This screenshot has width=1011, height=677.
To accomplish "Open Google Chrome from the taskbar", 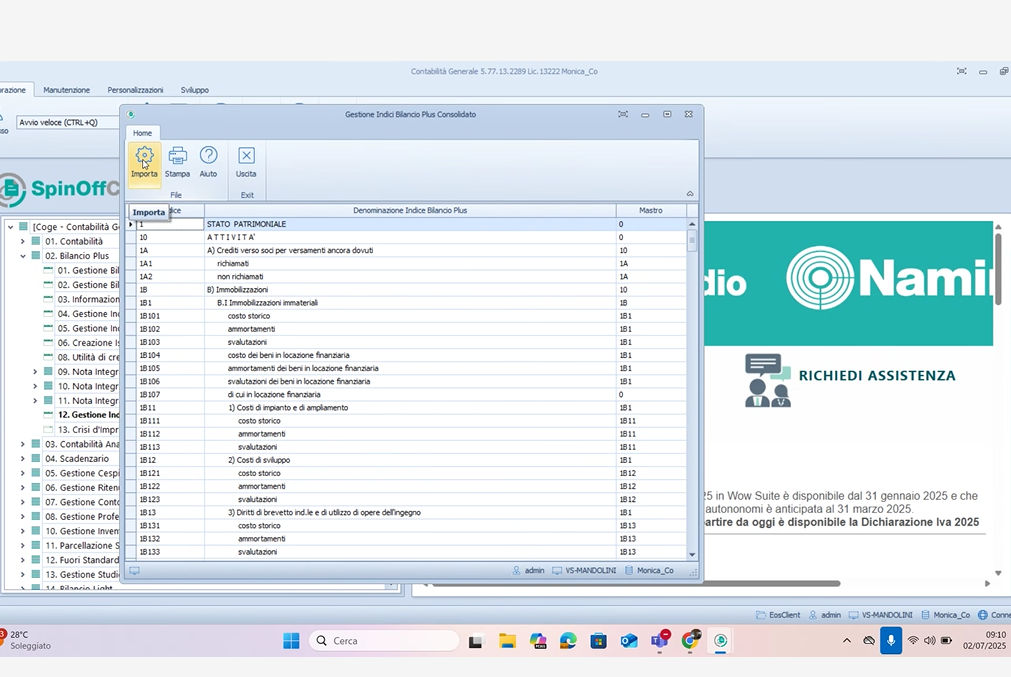I will point(690,640).
